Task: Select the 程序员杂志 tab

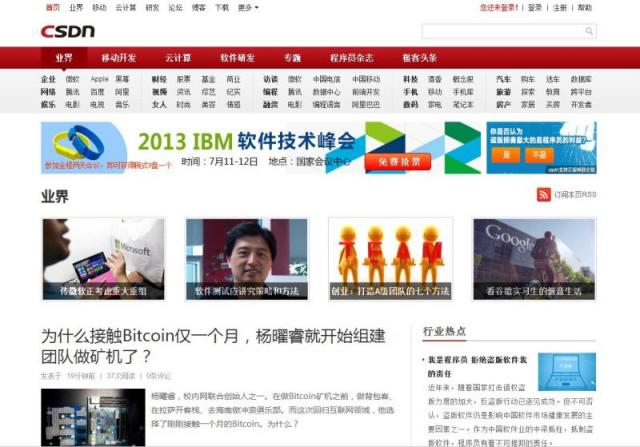Action: pyautogui.click(x=351, y=58)
